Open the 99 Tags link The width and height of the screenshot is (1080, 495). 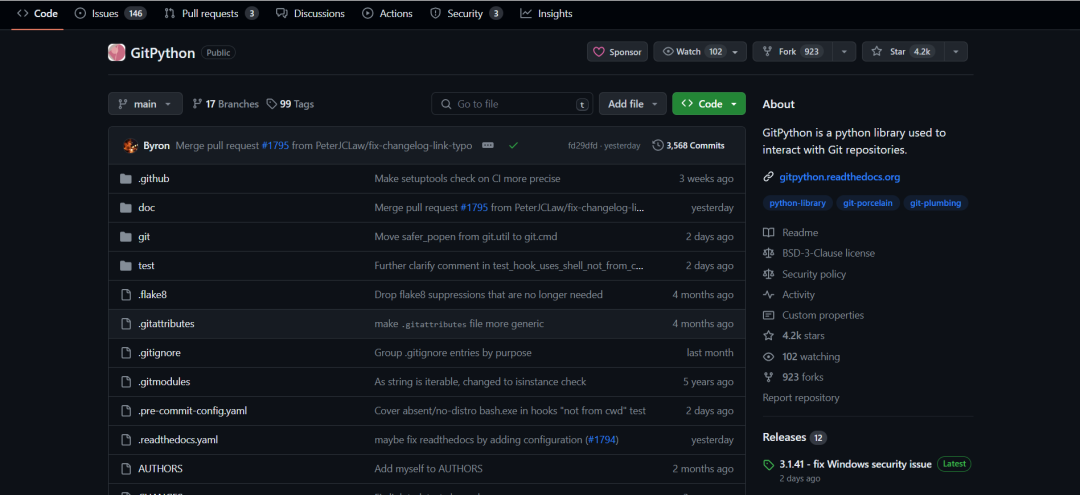[290, 104]
